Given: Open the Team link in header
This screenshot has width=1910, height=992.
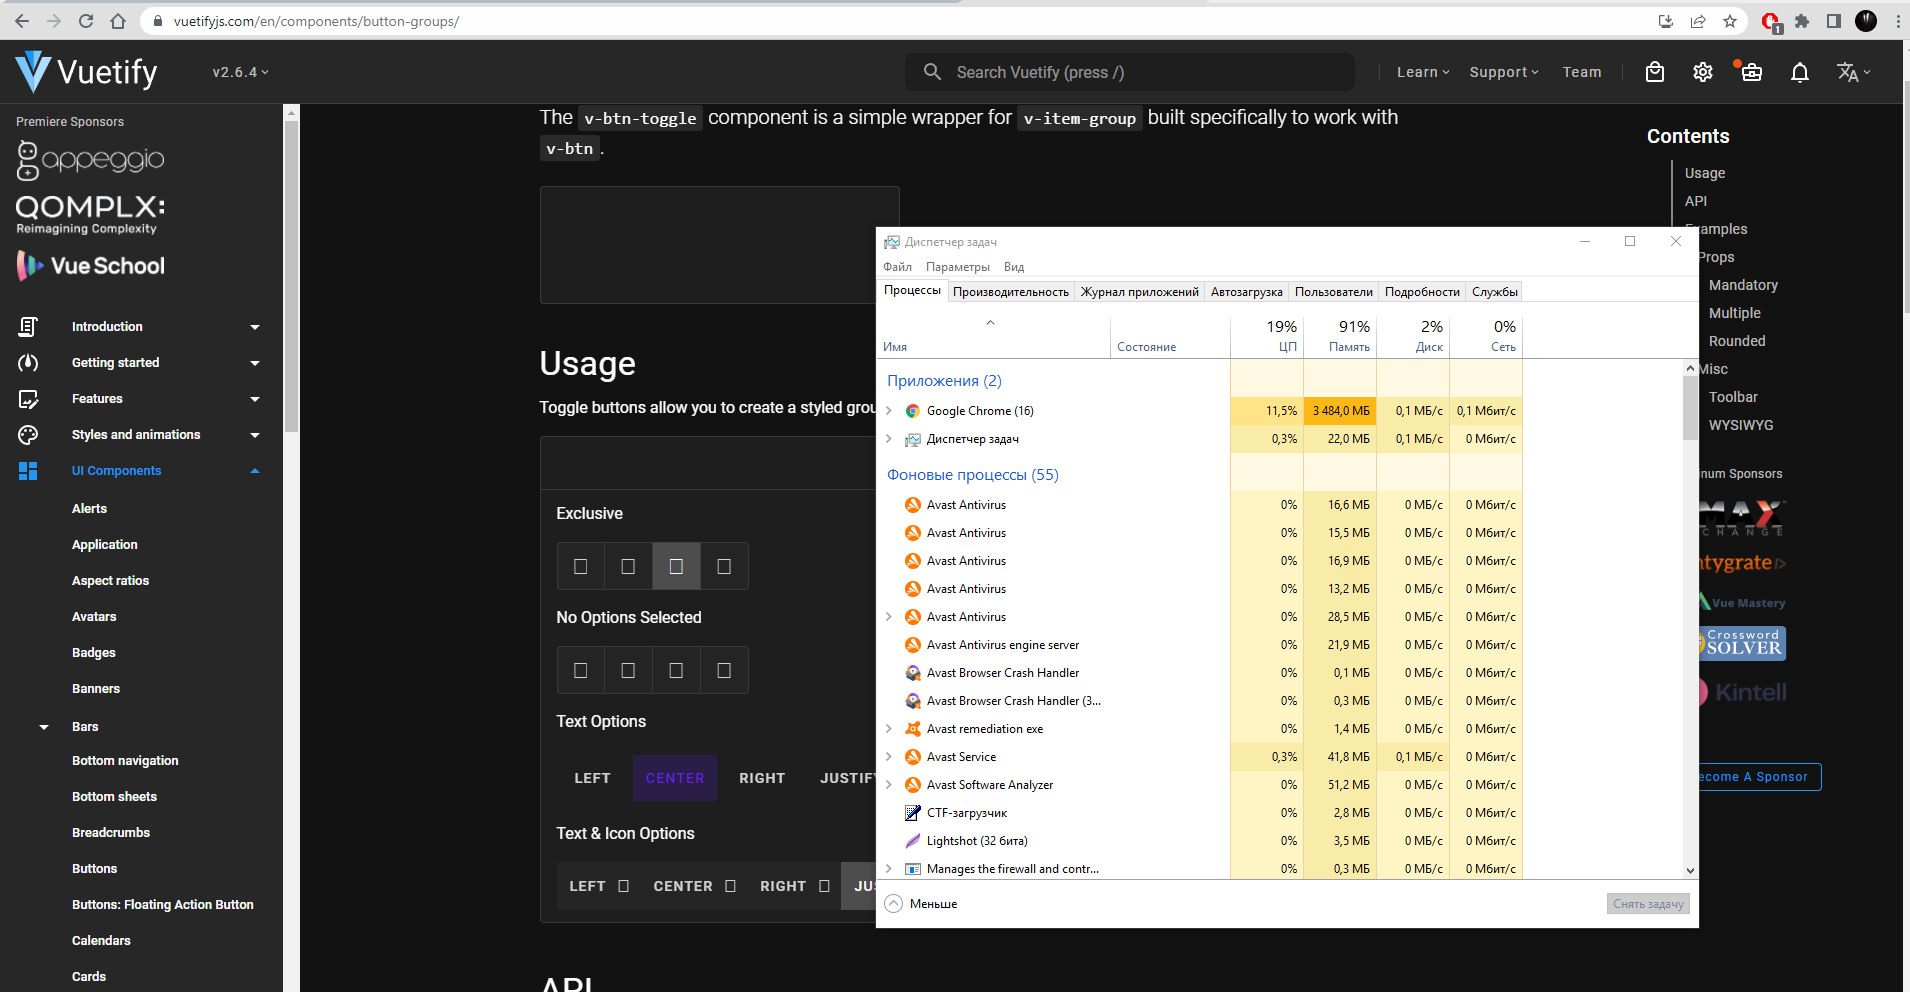Looking at the screenshot, I should pyautogui.click(x=1582, y=72).
